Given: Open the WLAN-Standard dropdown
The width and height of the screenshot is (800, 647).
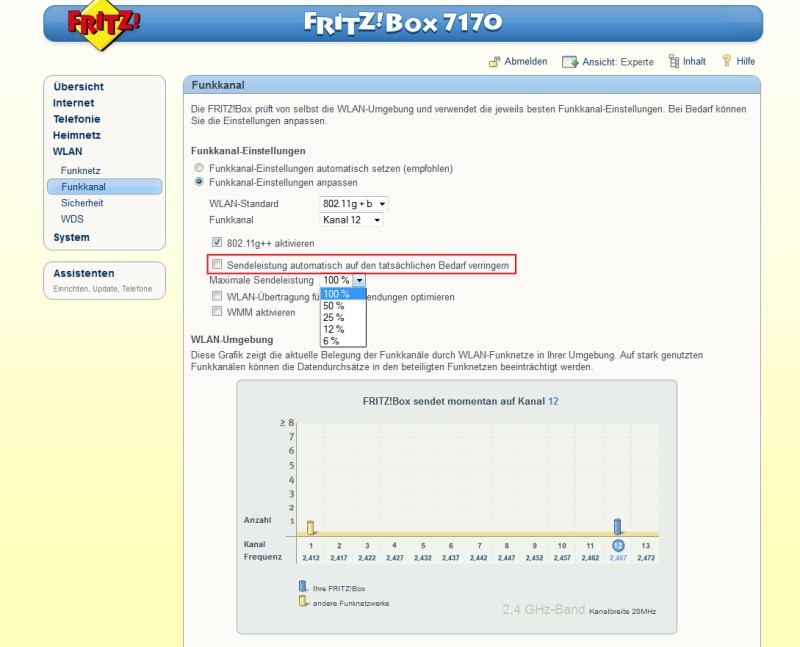Looking at the screenshot, I should (x=354, y=204).
